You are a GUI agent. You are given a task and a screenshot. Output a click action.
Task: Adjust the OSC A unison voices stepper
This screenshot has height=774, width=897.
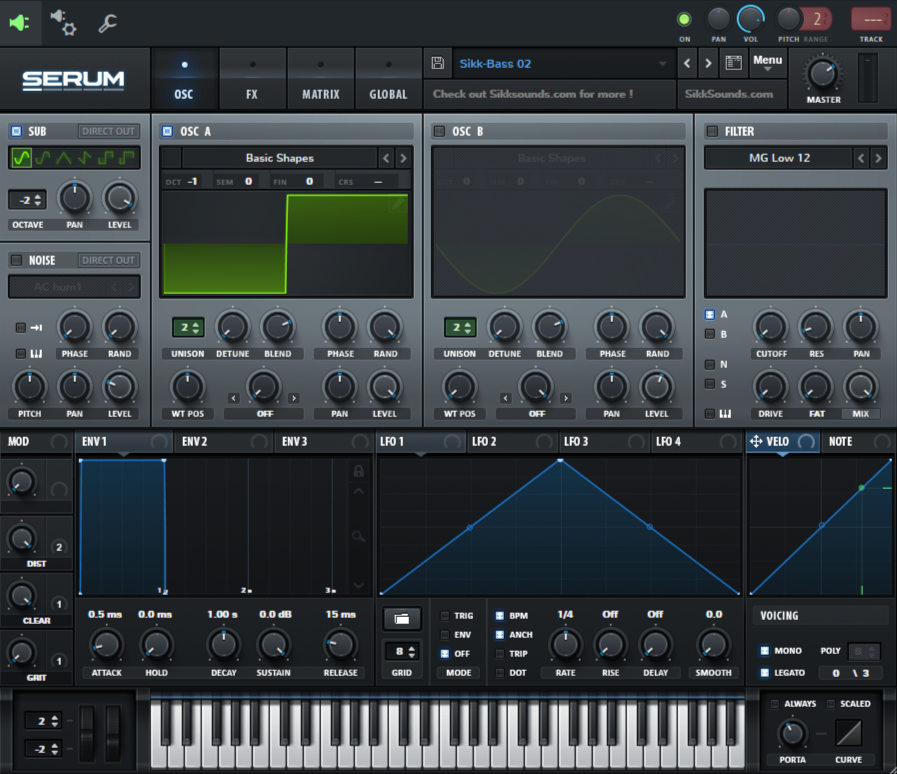pos(188,328)
